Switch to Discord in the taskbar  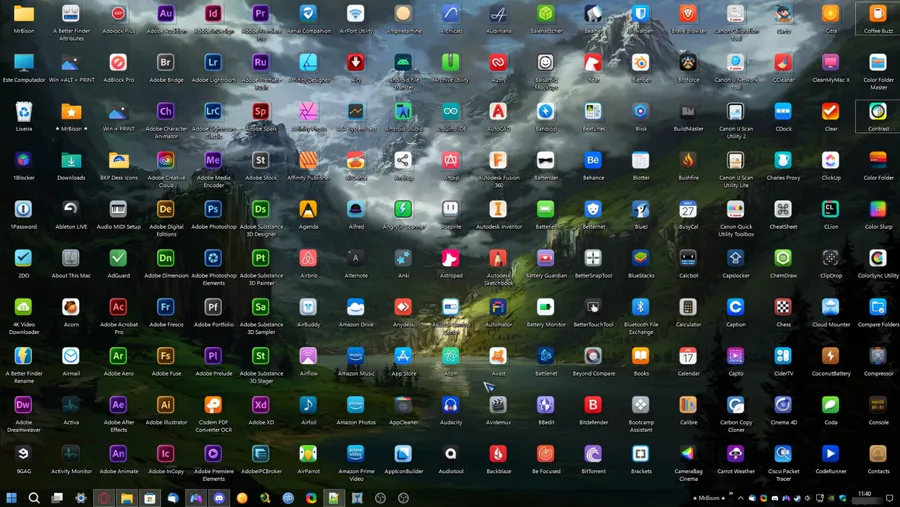point(219,498)
